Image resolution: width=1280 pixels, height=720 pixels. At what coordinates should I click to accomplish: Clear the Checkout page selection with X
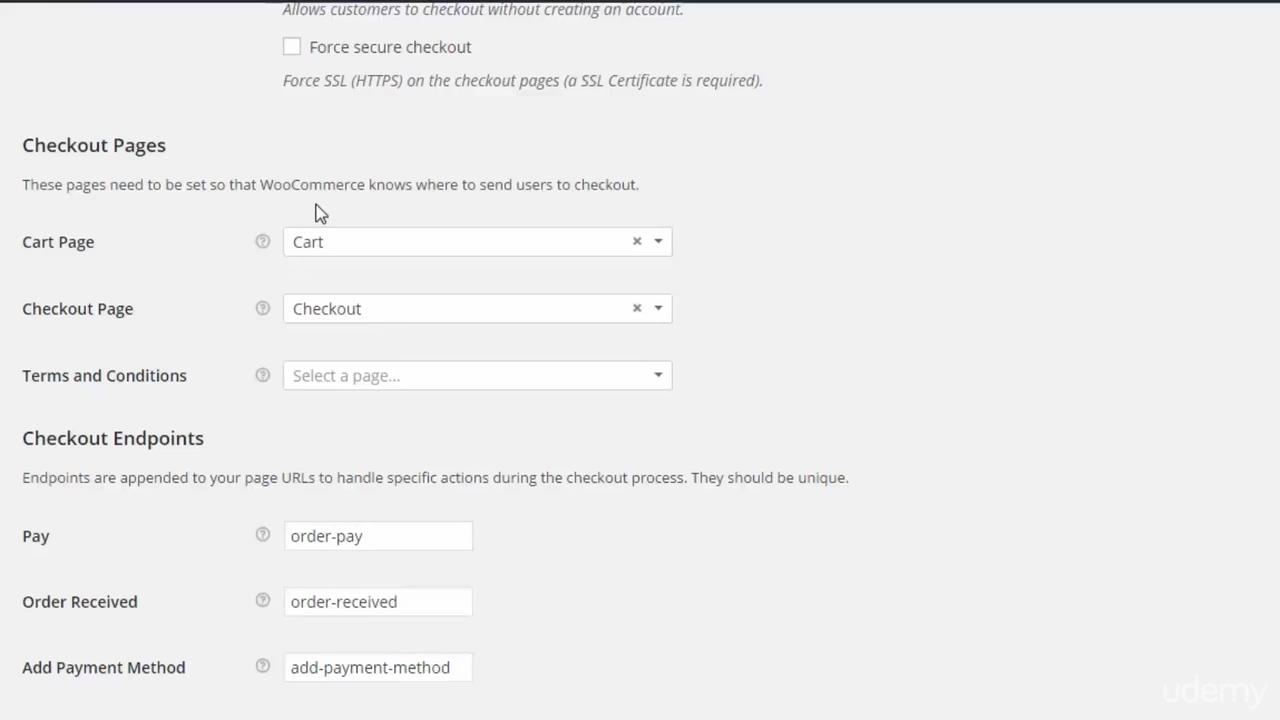tap(636, 308)
